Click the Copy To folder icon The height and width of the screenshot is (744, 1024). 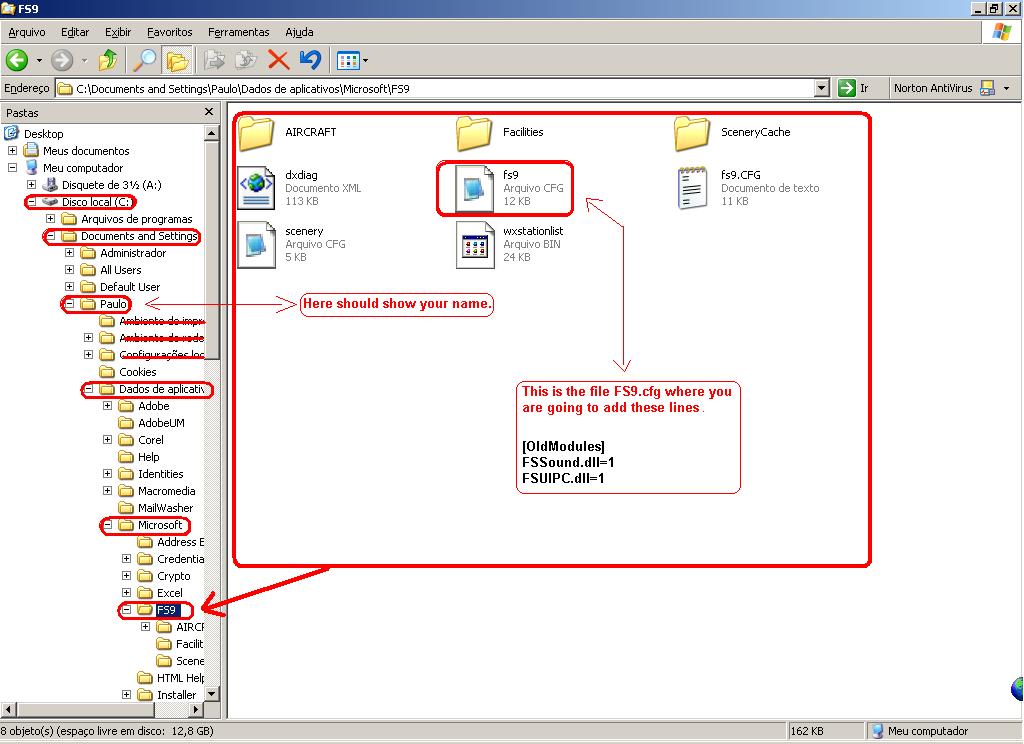246,60
